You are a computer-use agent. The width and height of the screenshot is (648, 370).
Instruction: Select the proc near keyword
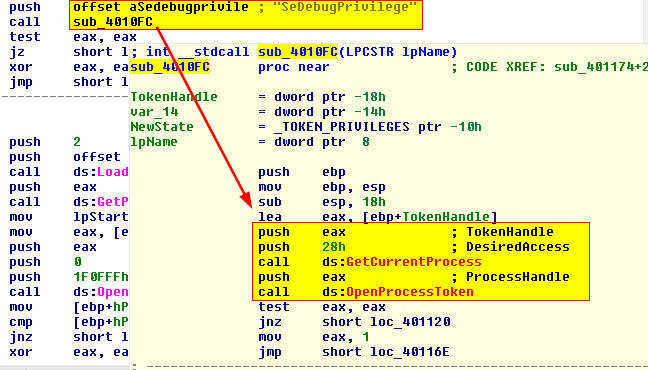tap(294, 67)
